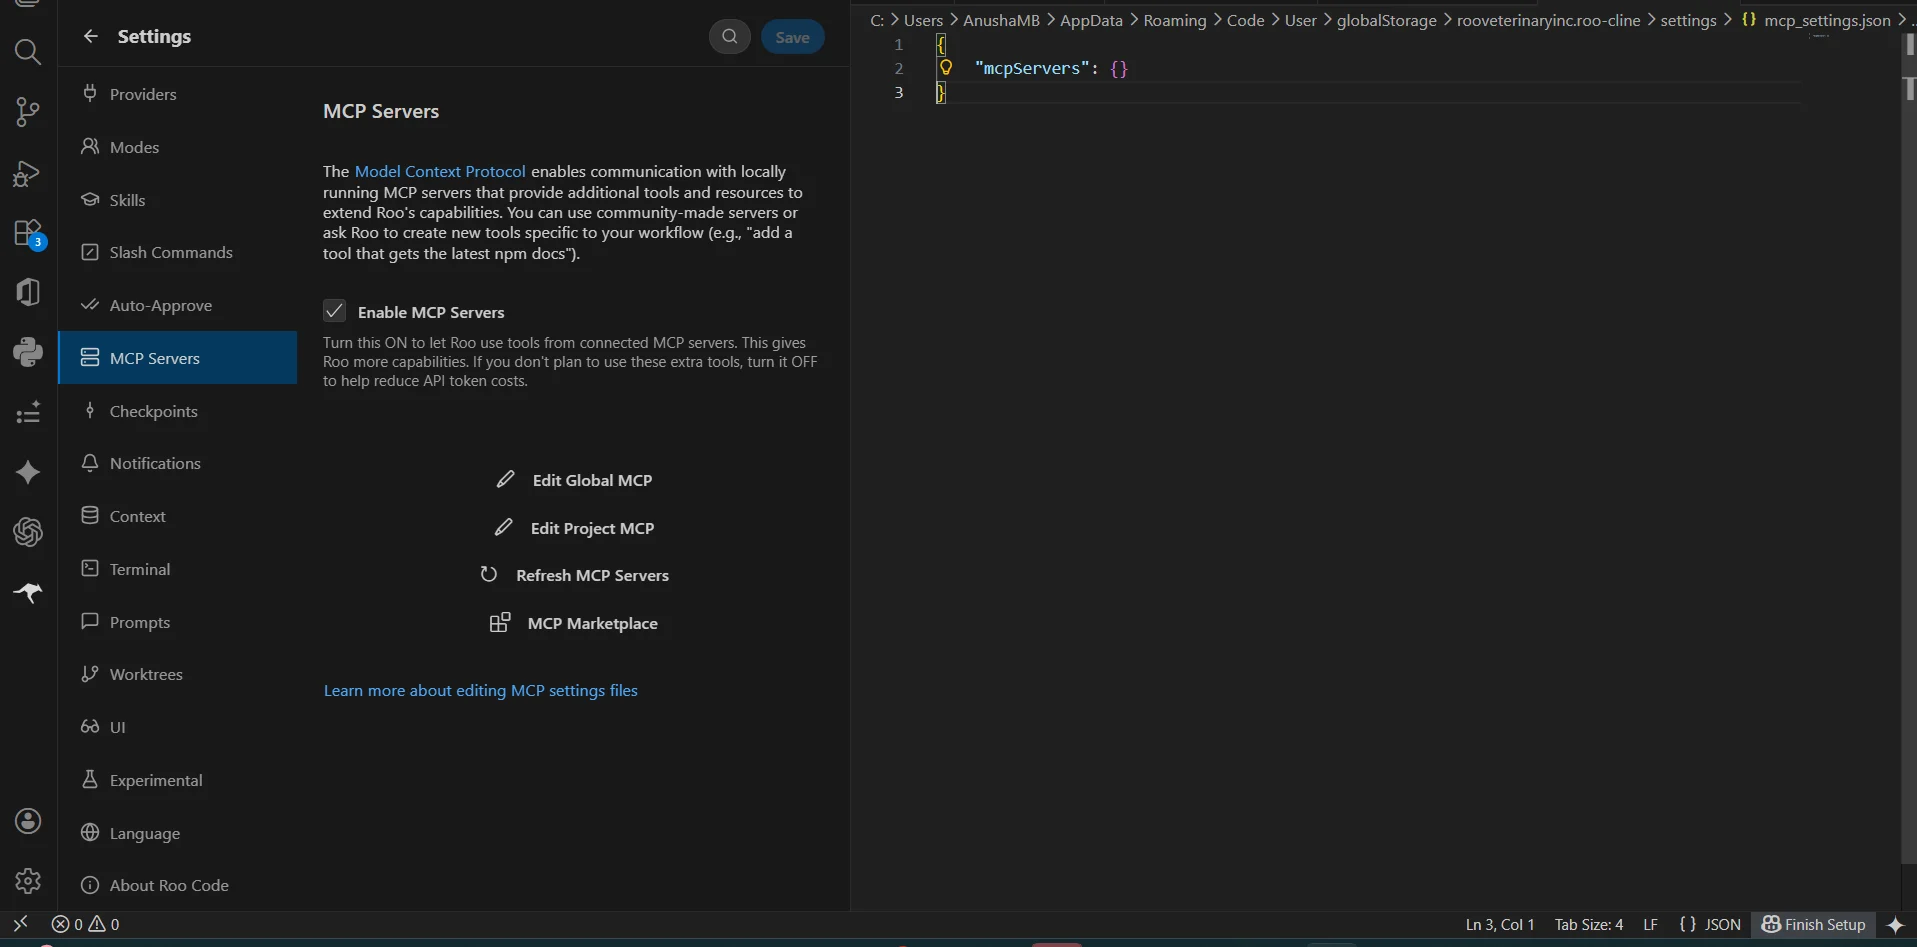
Task: Open Run and Debug view icon
Action: pyautogui.click(x=28, y=174)
